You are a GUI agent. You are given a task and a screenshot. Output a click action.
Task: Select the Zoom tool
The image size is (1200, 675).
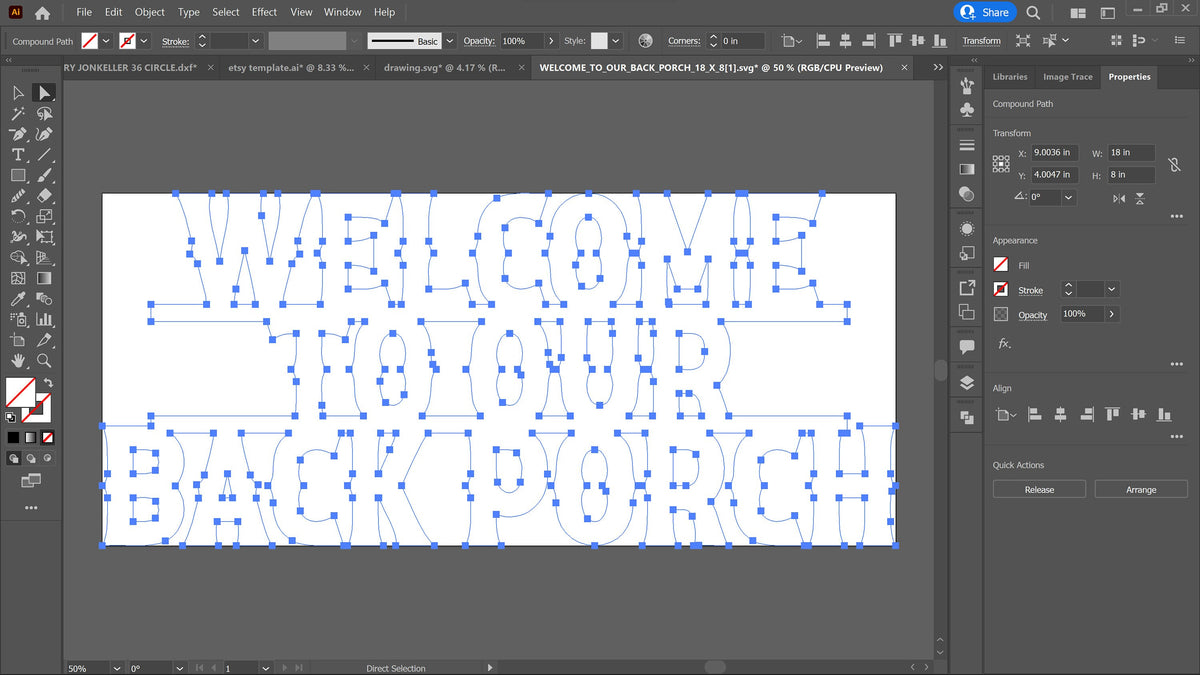tap(44, 361)
